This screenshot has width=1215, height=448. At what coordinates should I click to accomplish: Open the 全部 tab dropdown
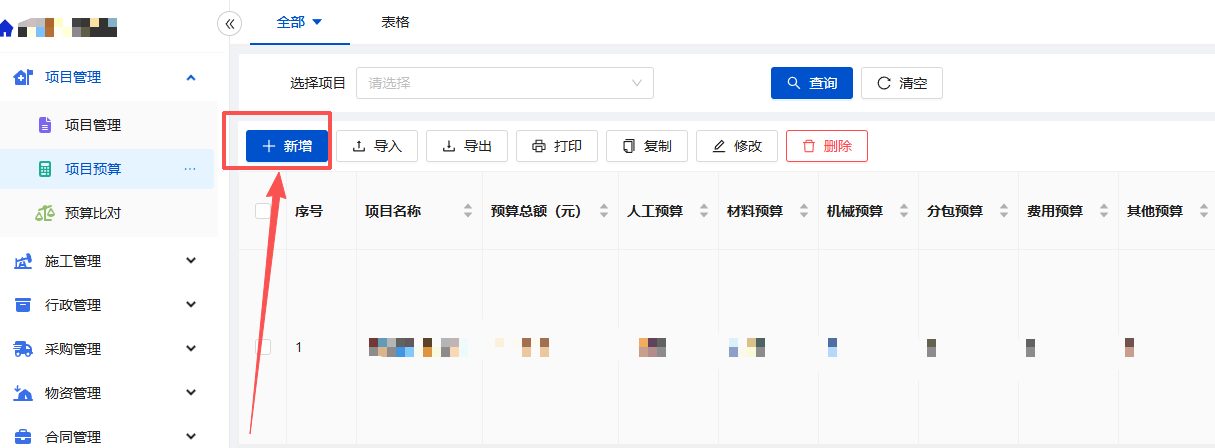coord(299,22)
